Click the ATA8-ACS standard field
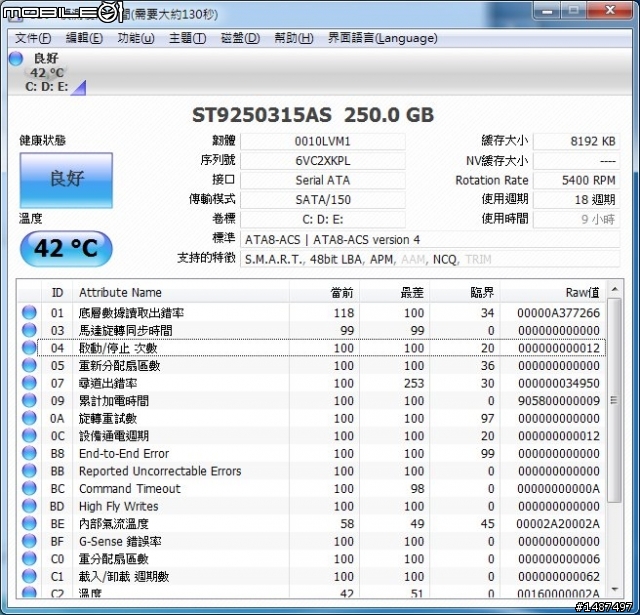 tap(430, 240)
